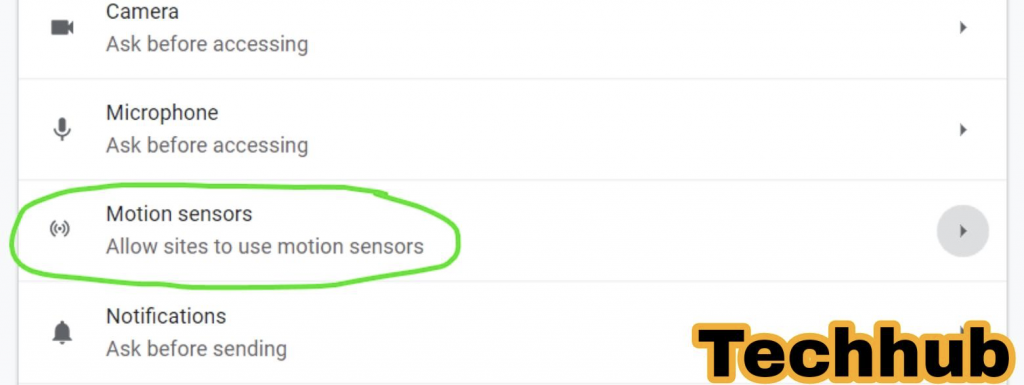Open the Microphone permission row

click(x=512, y=129)
